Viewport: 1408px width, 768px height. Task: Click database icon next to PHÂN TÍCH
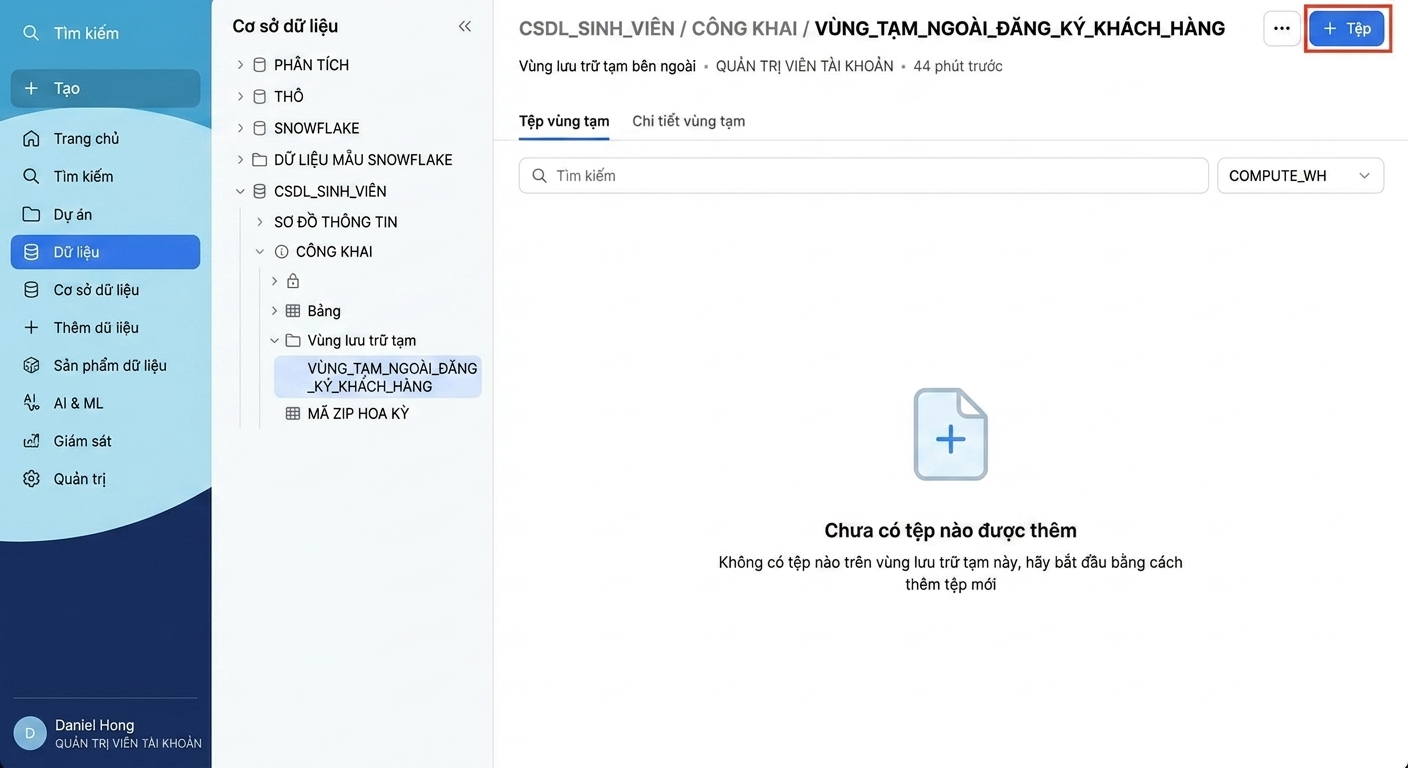coord(260,65)
